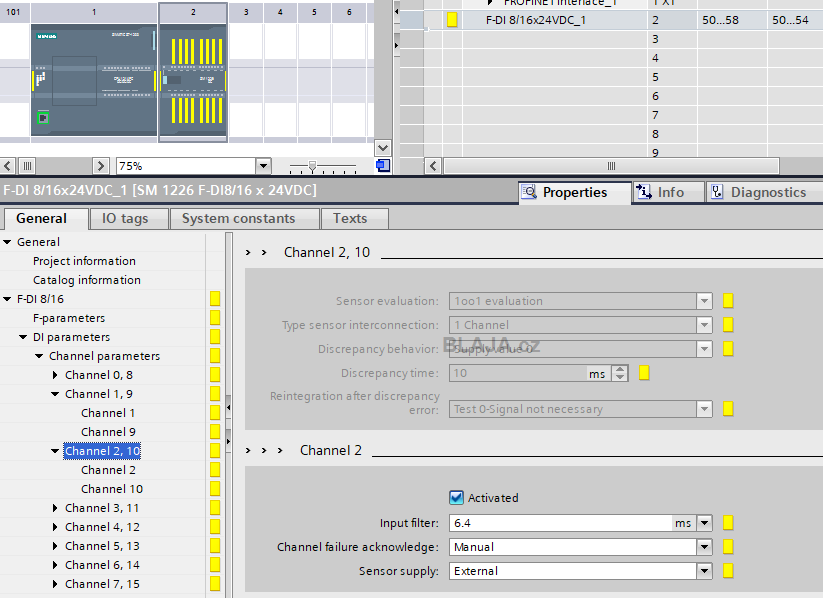Uncheck the Activated checkbox for Channel 2
Viewport: 823px width, 598px height.
456,497
